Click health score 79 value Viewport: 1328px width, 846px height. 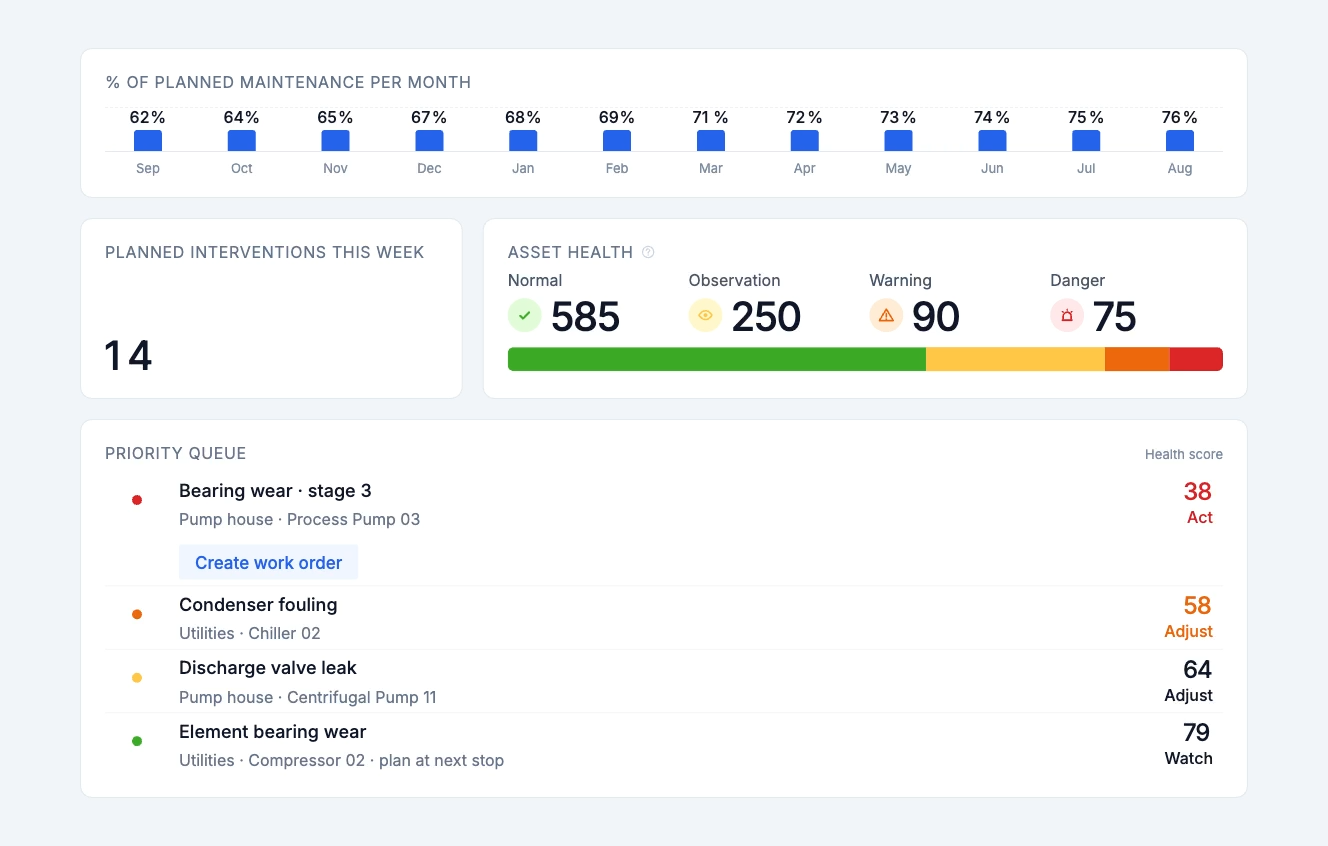click(x=1197, y=733)
